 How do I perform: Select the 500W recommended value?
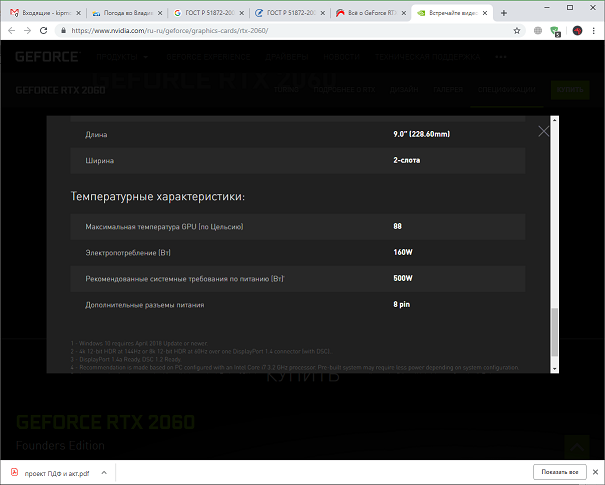(x=403, y=278)
